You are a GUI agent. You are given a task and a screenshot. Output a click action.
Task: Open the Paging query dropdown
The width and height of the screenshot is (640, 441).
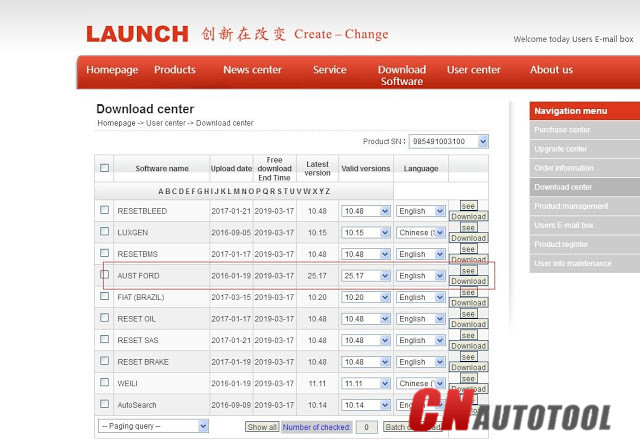[153, 426]
